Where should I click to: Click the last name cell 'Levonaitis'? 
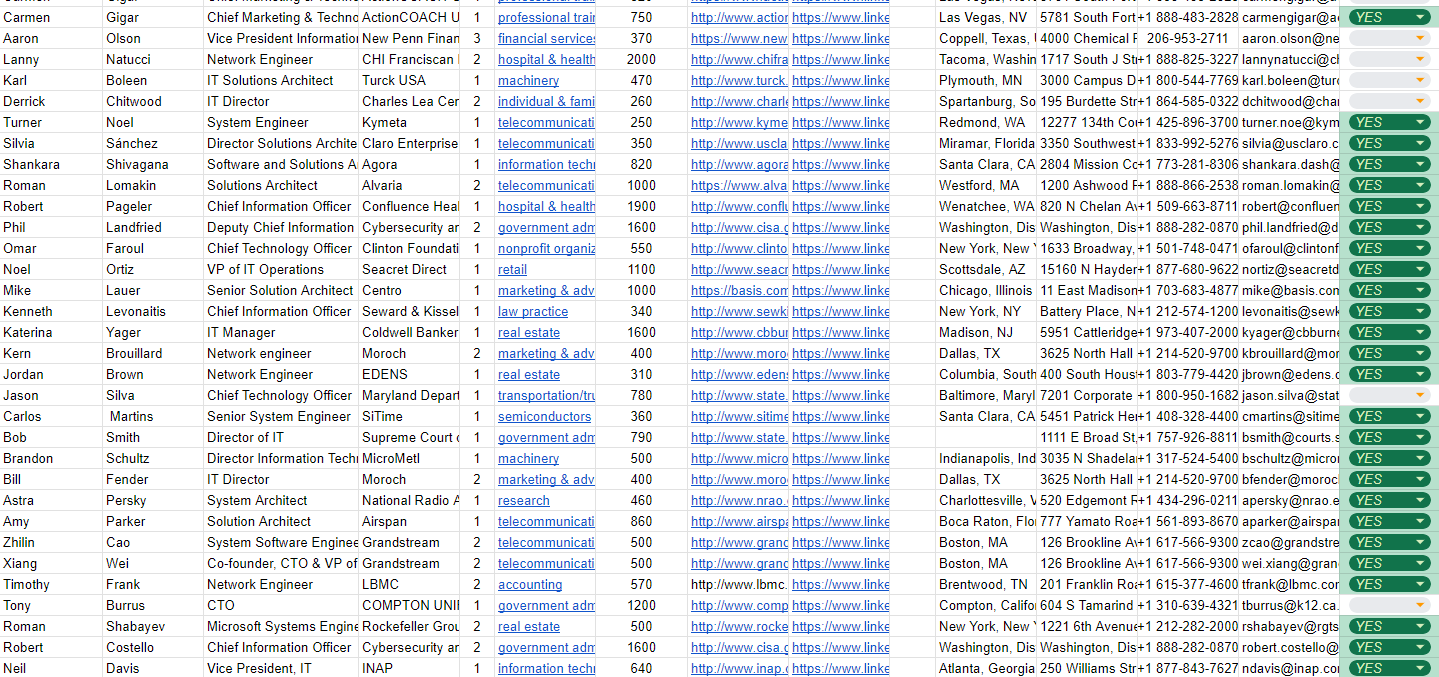[153, 311]
